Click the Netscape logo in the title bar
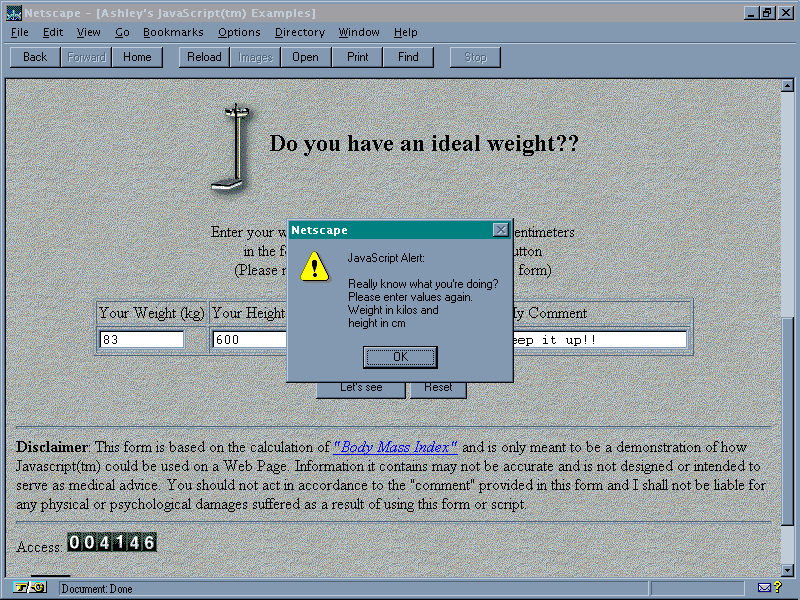Viewport: 800px width, 600px height. [13, 13]
